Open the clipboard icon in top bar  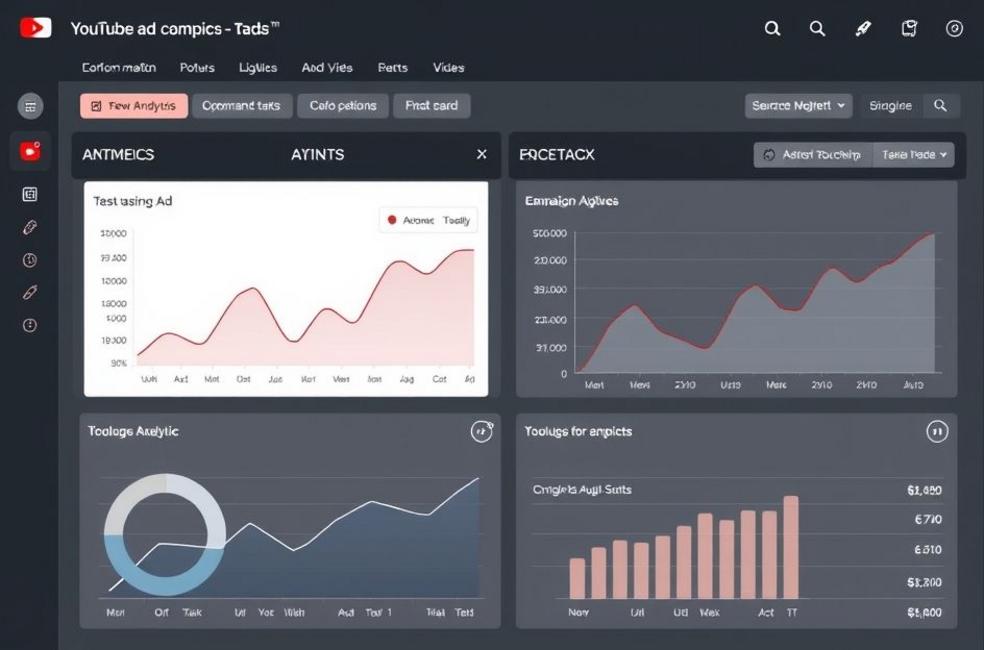point(909,29)
